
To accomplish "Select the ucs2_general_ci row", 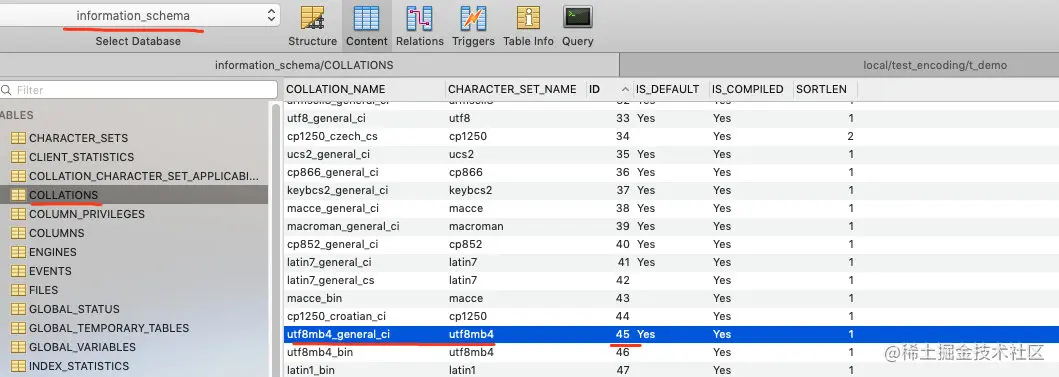I will [671, 154].
